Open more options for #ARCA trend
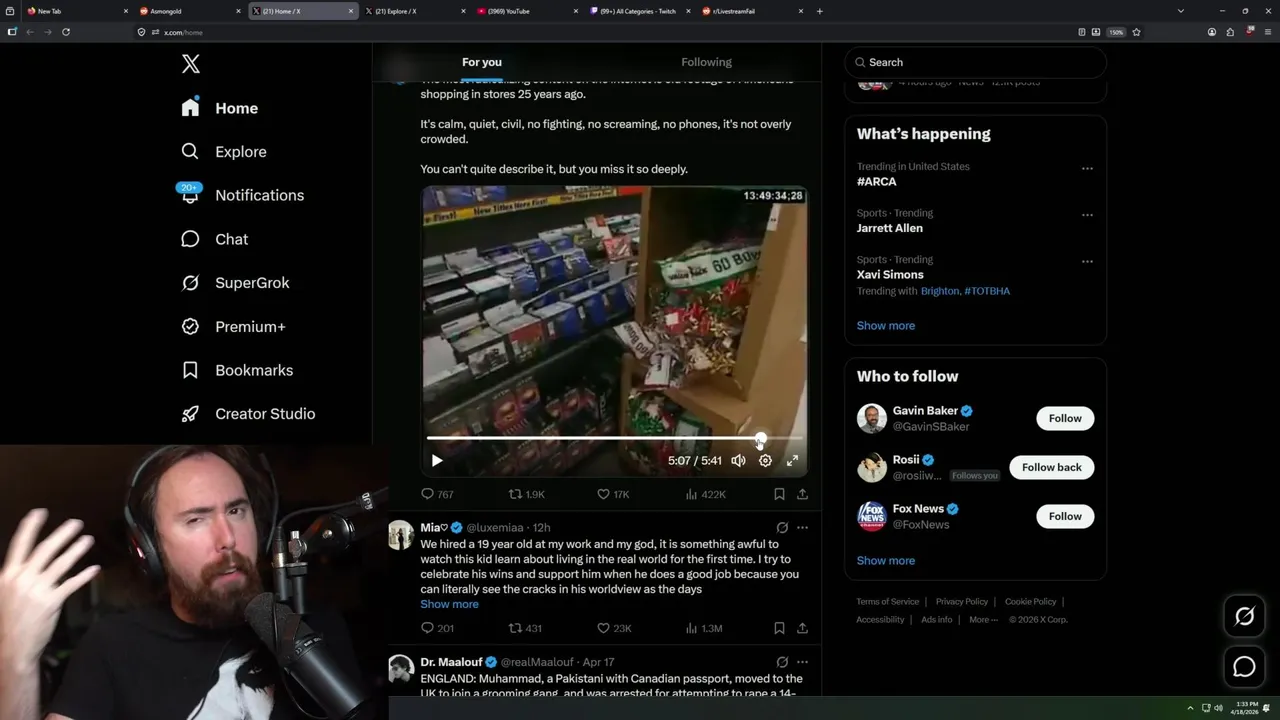 pyautogui.click(x=1087, y=168)
